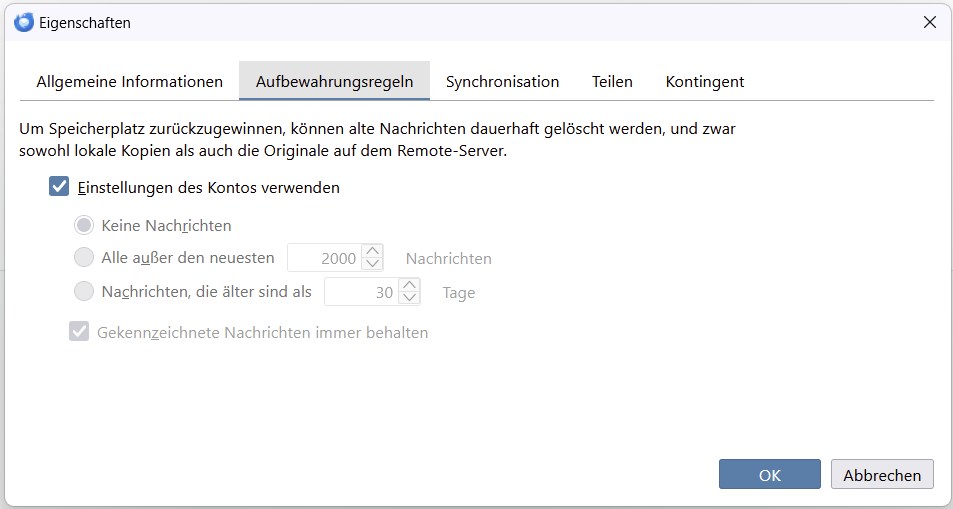953x509 pixels.
Task: Click the Thunderbird icon in title bar
Action: (x=24, y=23)
